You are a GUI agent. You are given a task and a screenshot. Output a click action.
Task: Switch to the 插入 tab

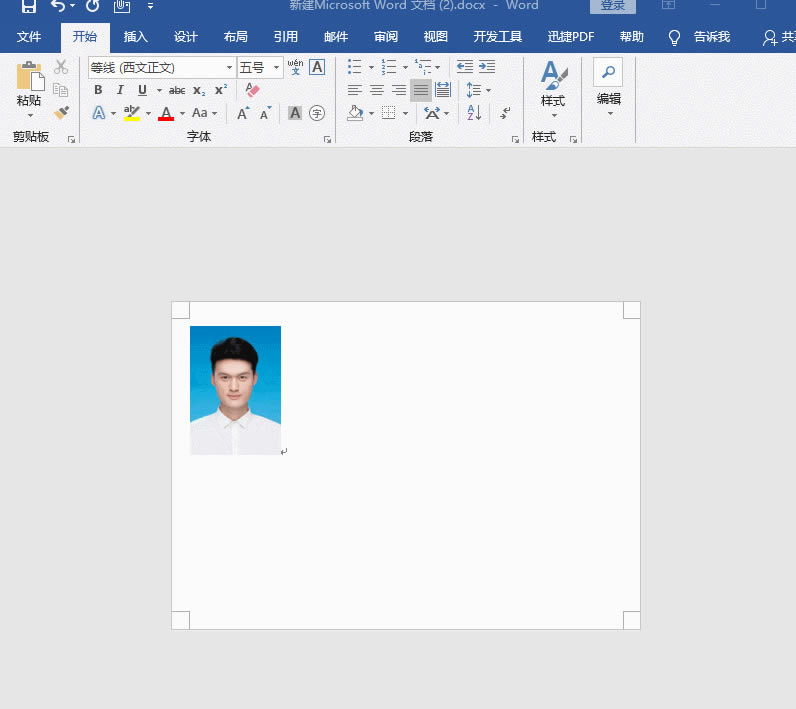pyautogui.click(x=135, y=37)
